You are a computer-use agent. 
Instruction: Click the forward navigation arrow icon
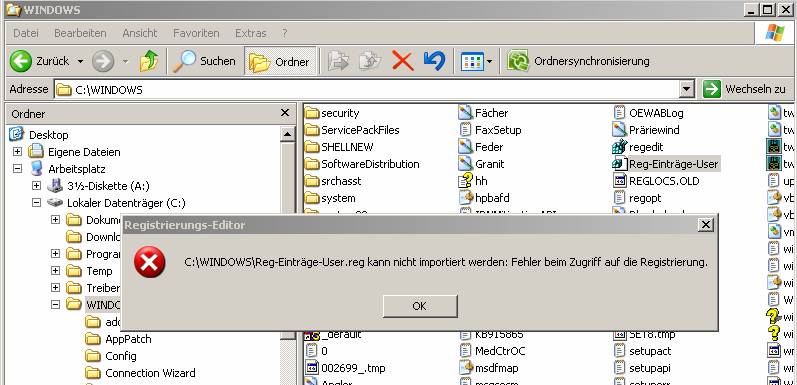point(103,62)
